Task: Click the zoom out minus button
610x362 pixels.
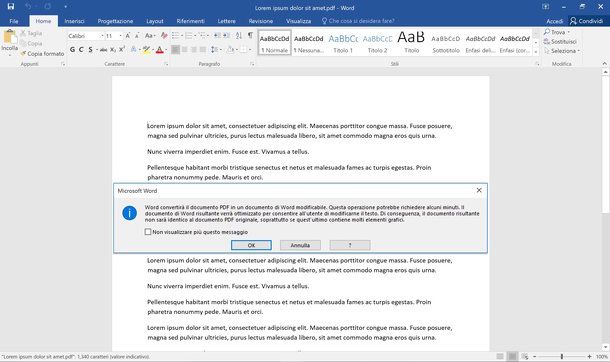Action: [535, 356]
